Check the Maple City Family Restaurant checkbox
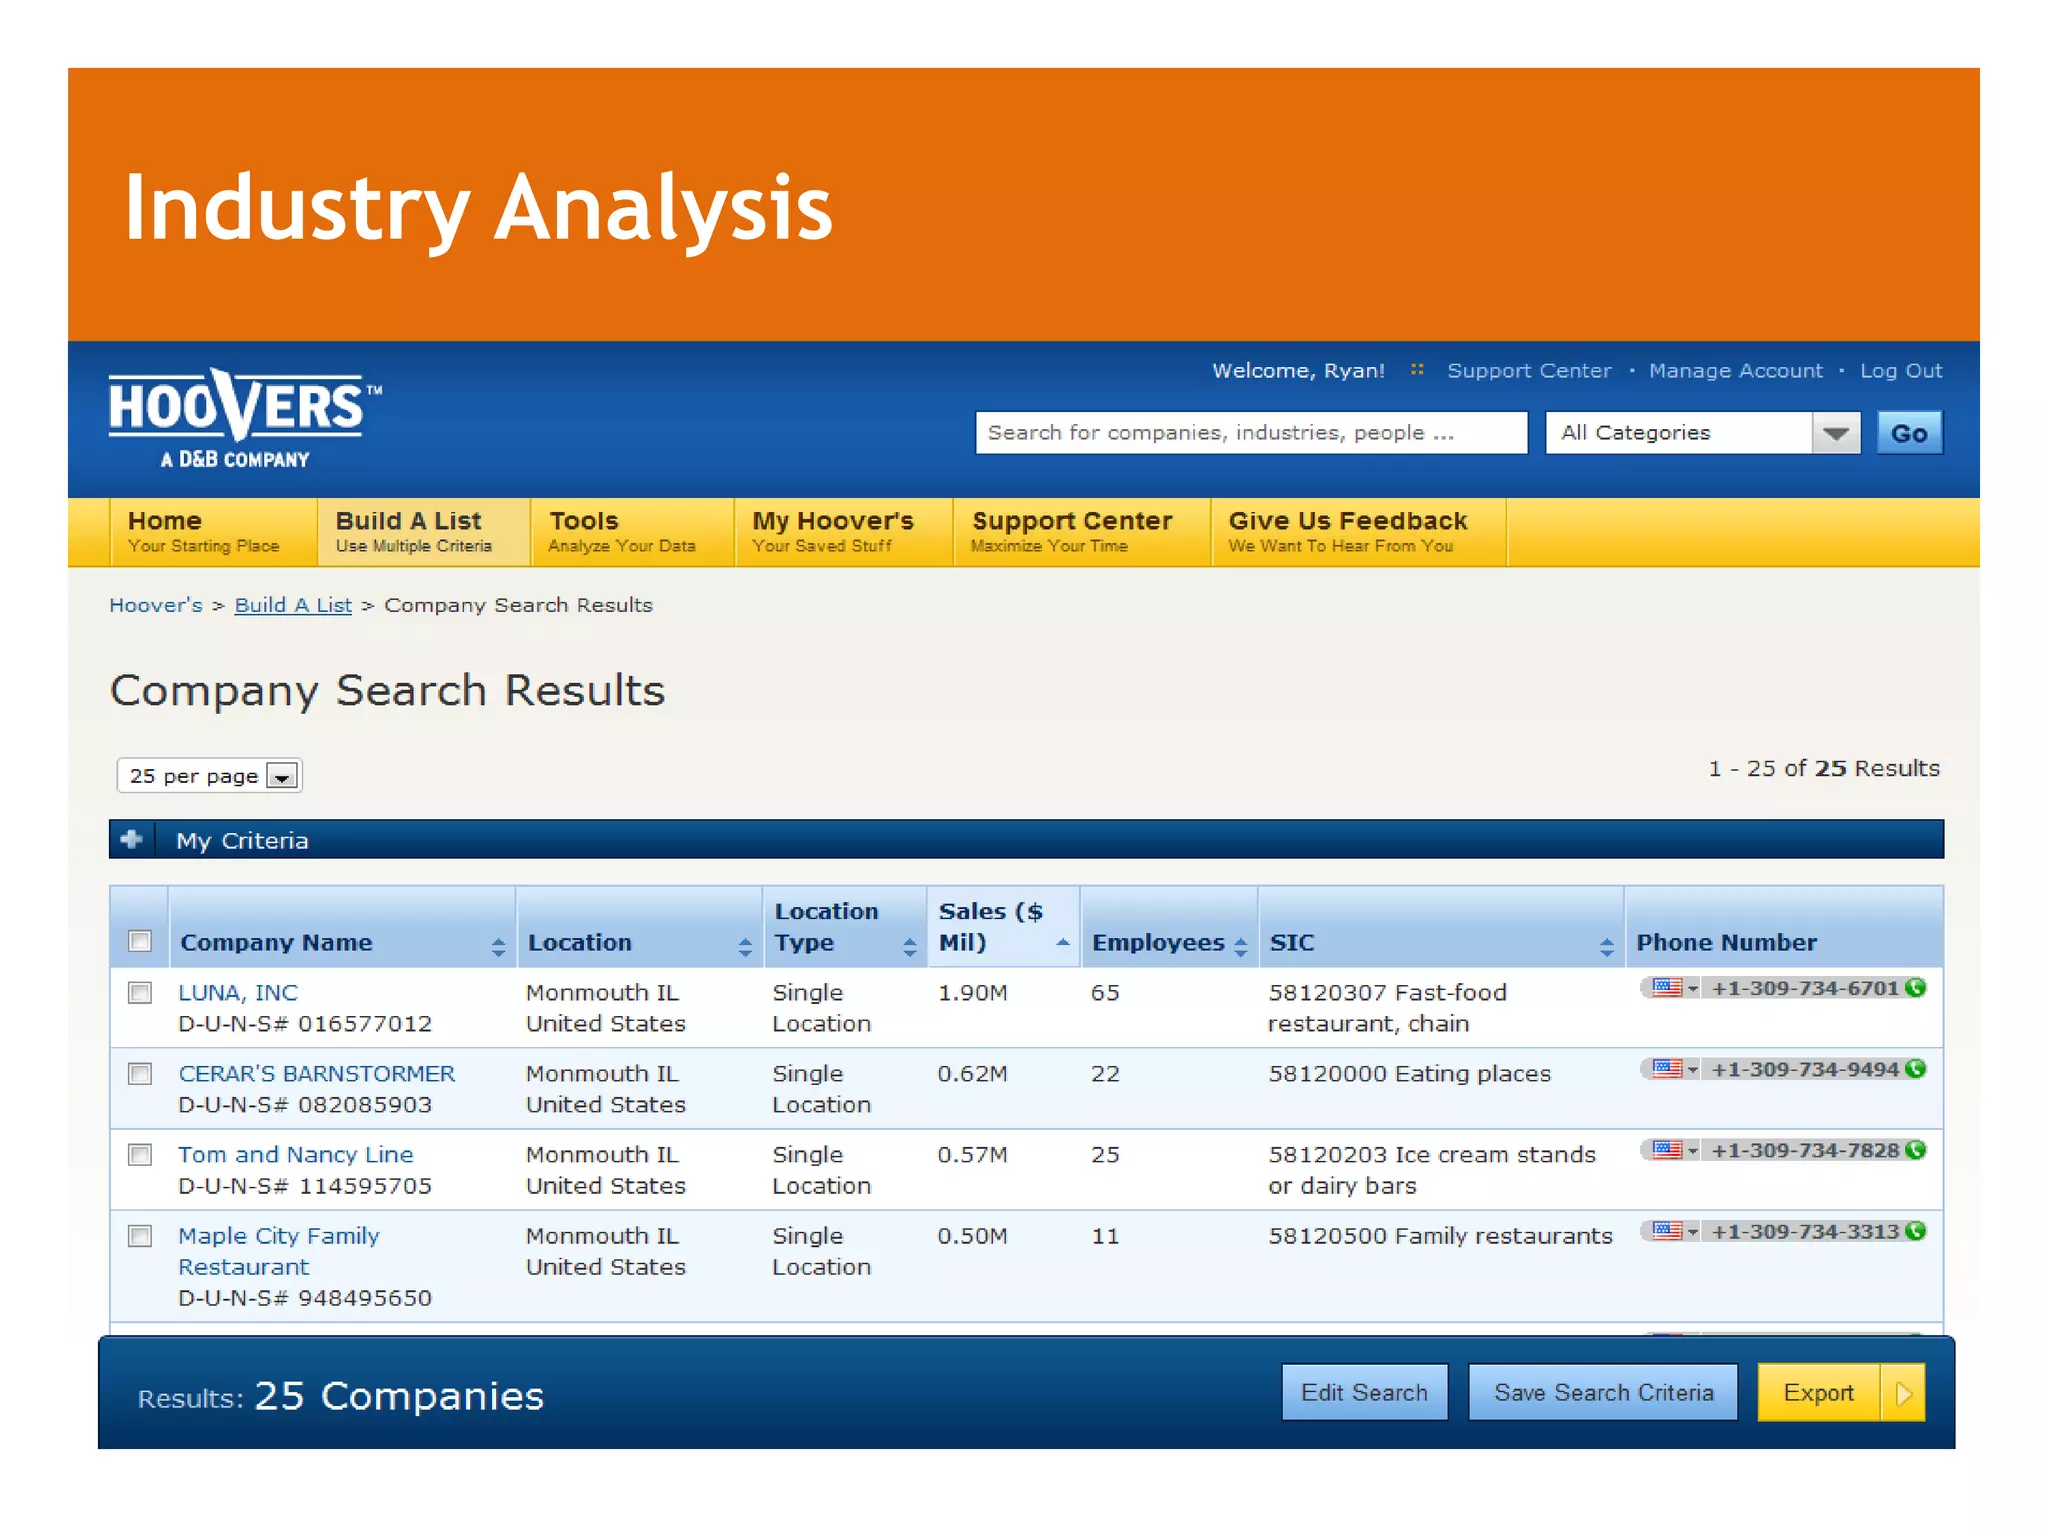 (140, 1236)
